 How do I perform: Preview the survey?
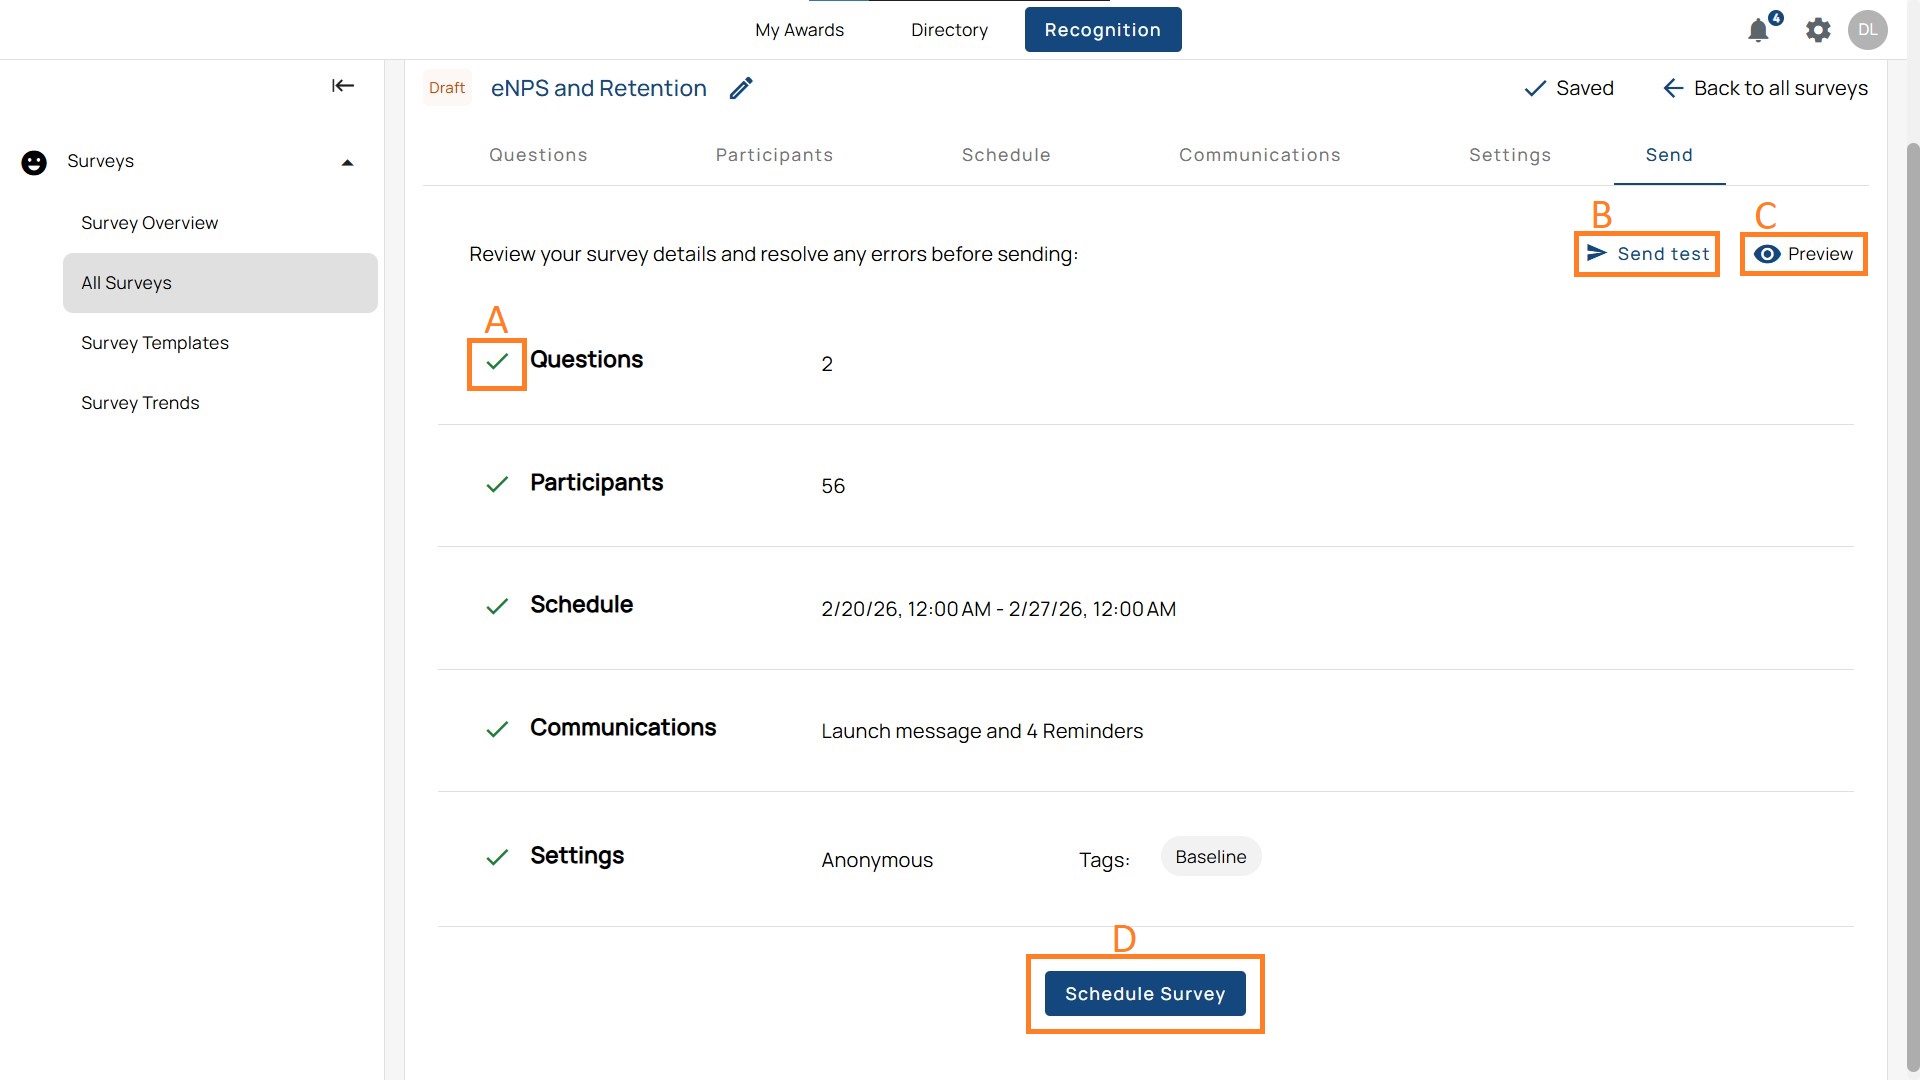coord(1803,254)
